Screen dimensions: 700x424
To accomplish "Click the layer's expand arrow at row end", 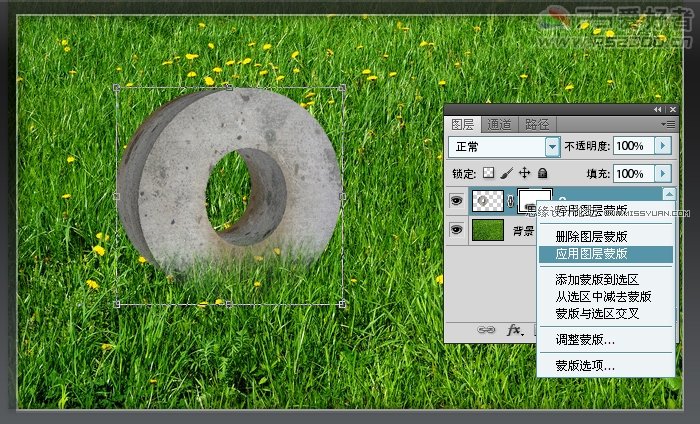I will coord(669,194).
